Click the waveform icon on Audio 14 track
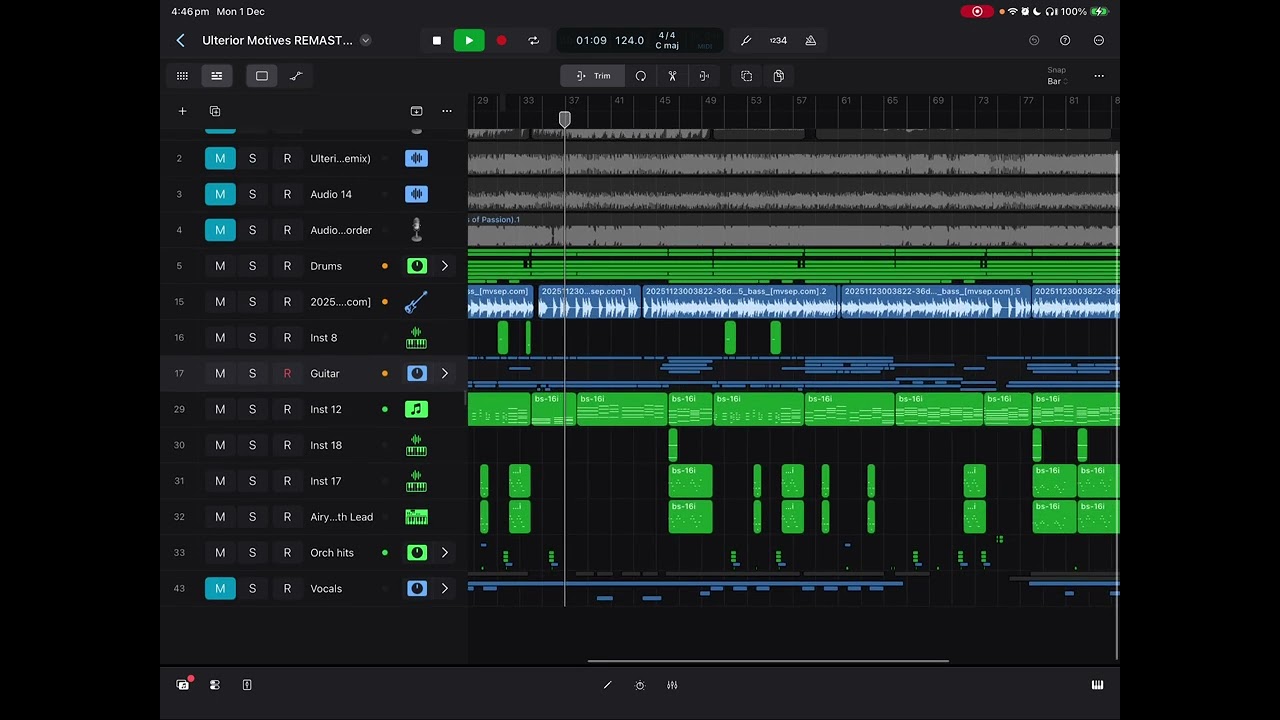The image size is (1280, 720). point(417,194)
